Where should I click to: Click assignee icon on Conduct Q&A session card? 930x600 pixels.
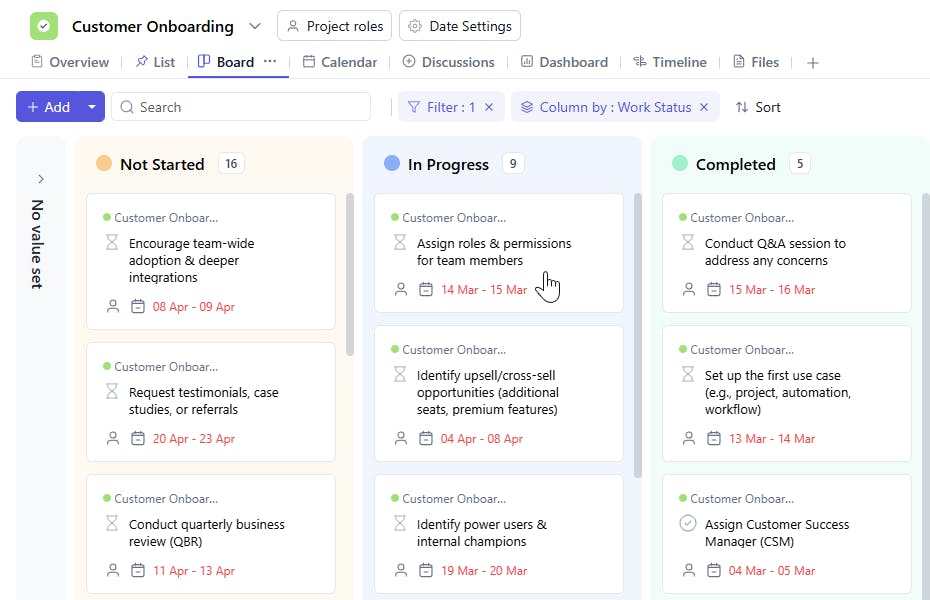(688, 289)
